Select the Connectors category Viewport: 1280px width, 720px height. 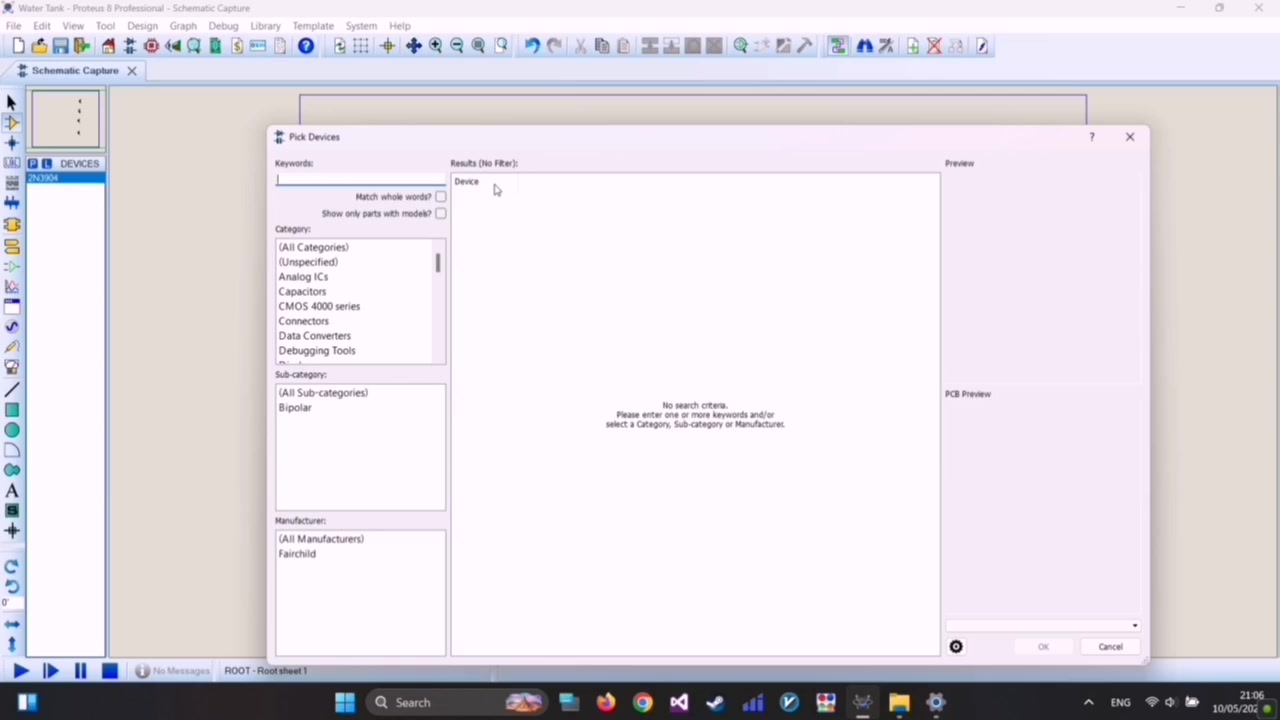pos(303,322)
